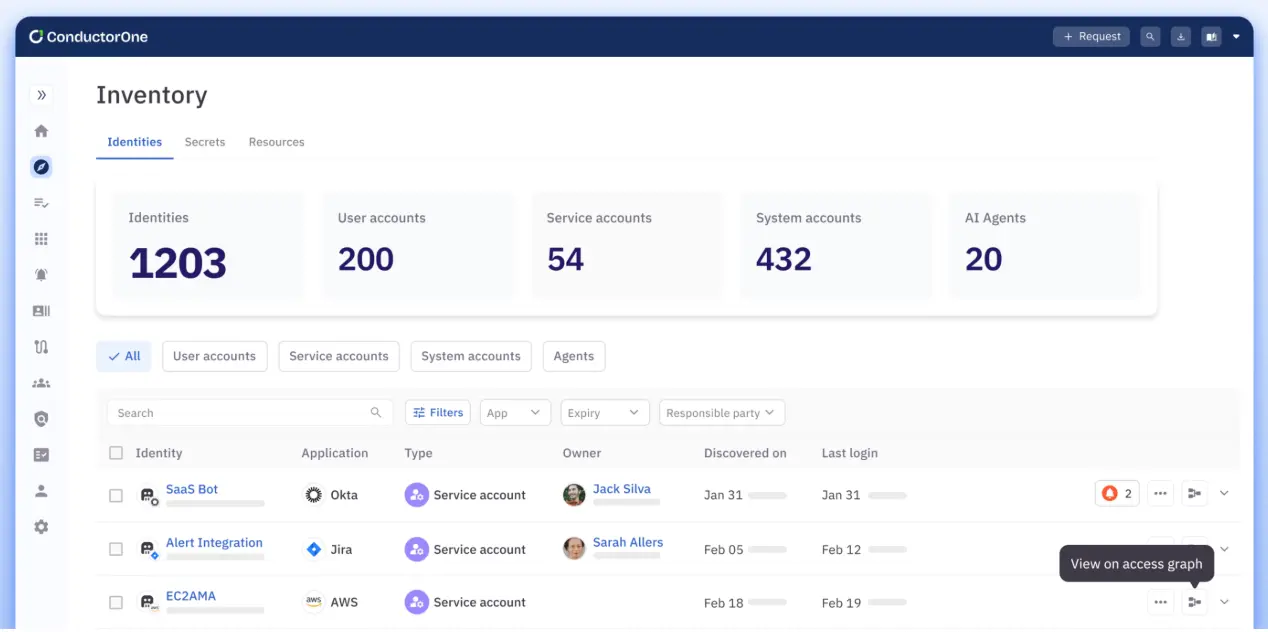This screenshot has height=632, width=1268.
Task: Toggle the select-all Identity header checkbox
Action: 116,453
